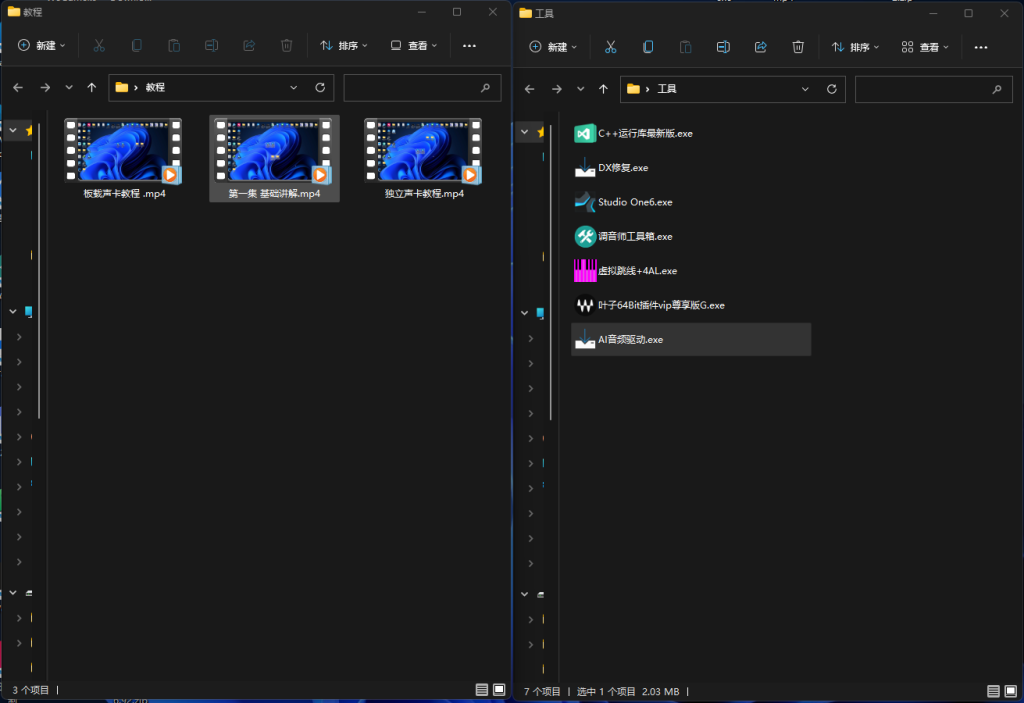Click the Share icon in the 教程 window toolbar
This screenshot has height=703, width=1024.
[249, 45]
